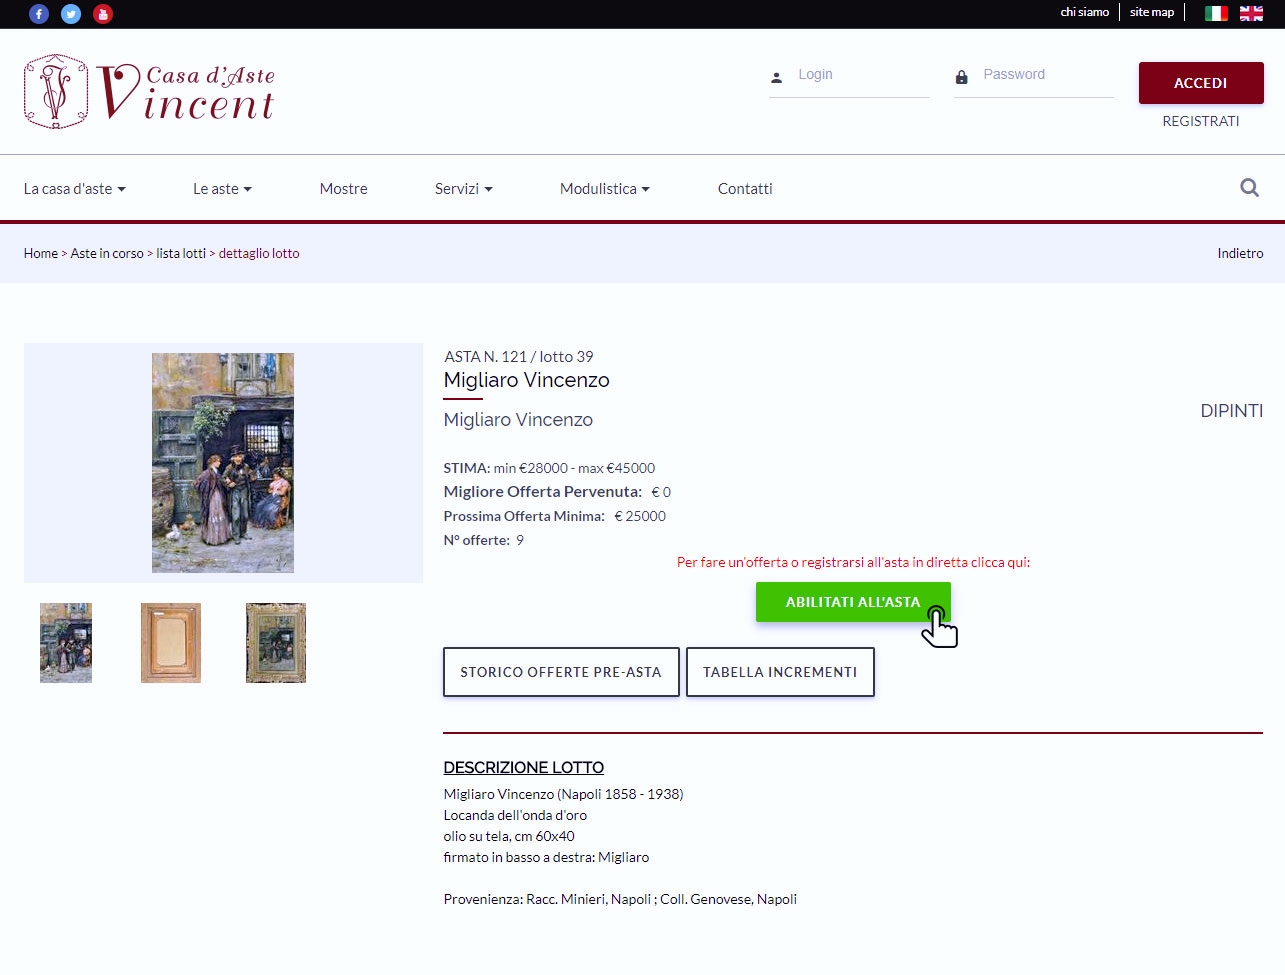Open the chi siamo link

pos(1085,12)
